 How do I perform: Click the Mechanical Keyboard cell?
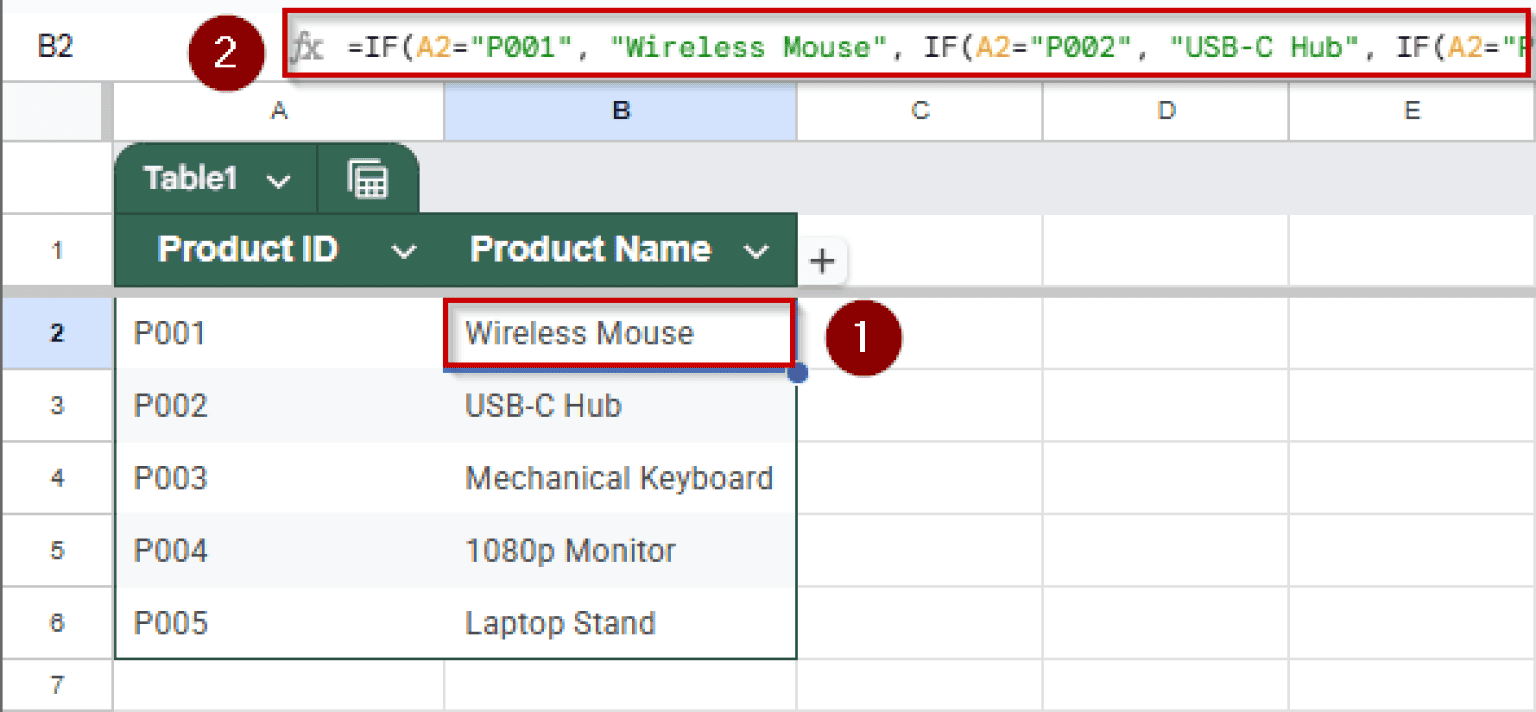pos(620,478)
